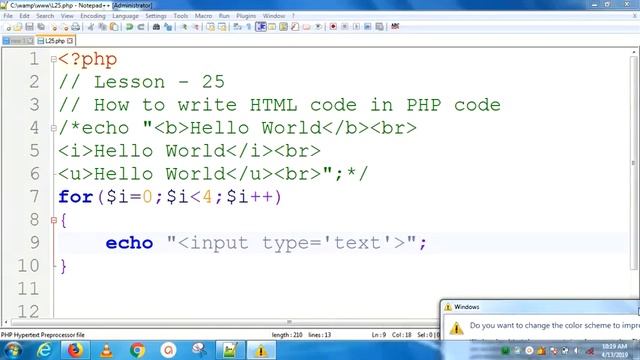The height and width of the screenshot is (360, 640).
Task: Click 'length : 210' in status bar
Action: pos(287,335)
